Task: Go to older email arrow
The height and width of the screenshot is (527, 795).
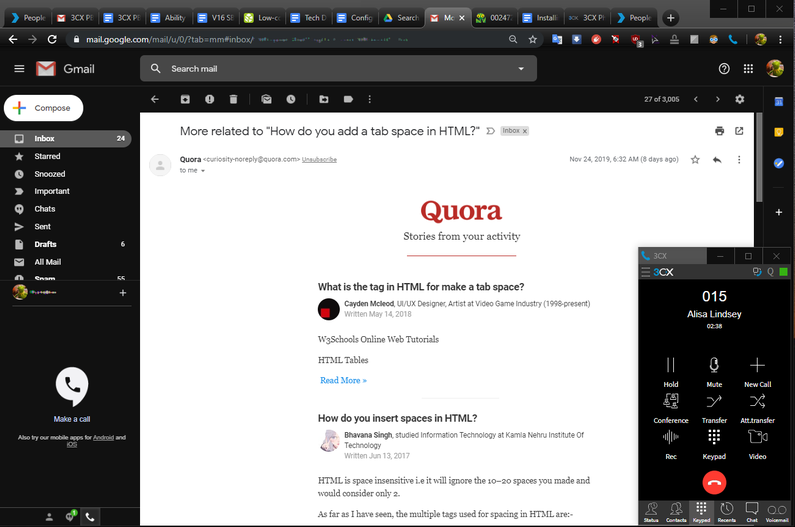Action: click(x=717, y=99)
